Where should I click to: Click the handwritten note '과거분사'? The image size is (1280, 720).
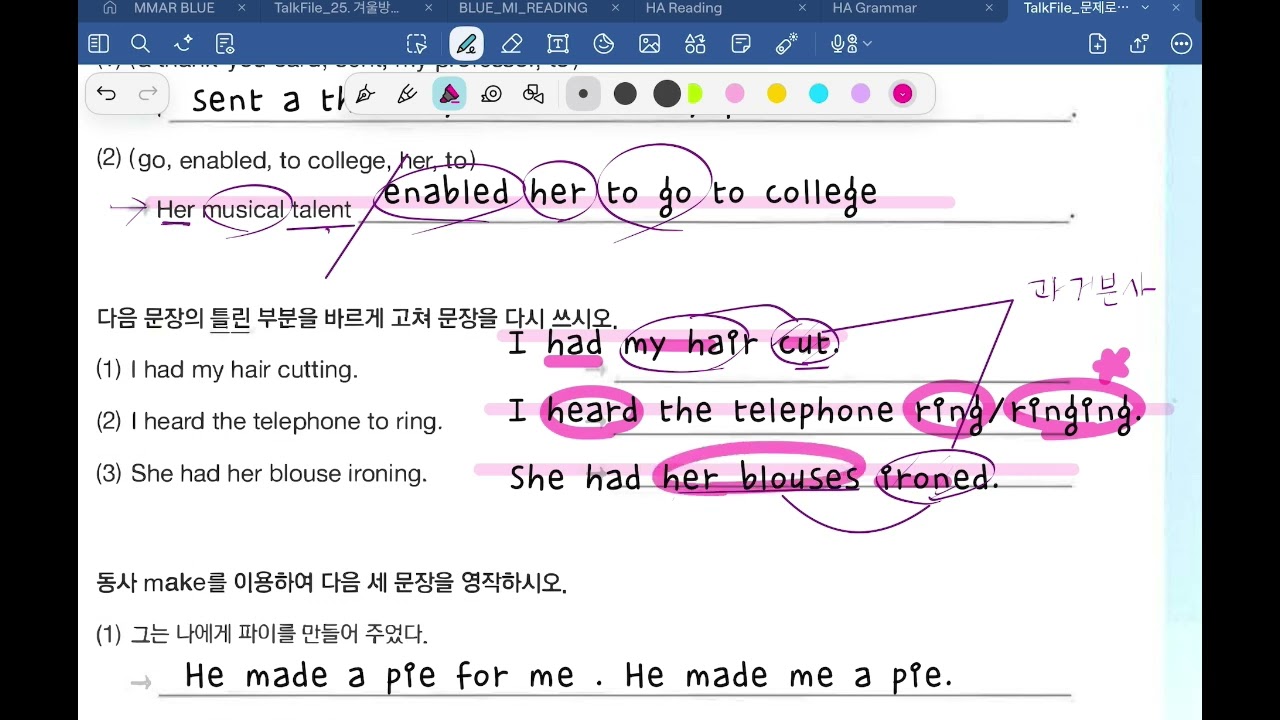coord(1091,290)
